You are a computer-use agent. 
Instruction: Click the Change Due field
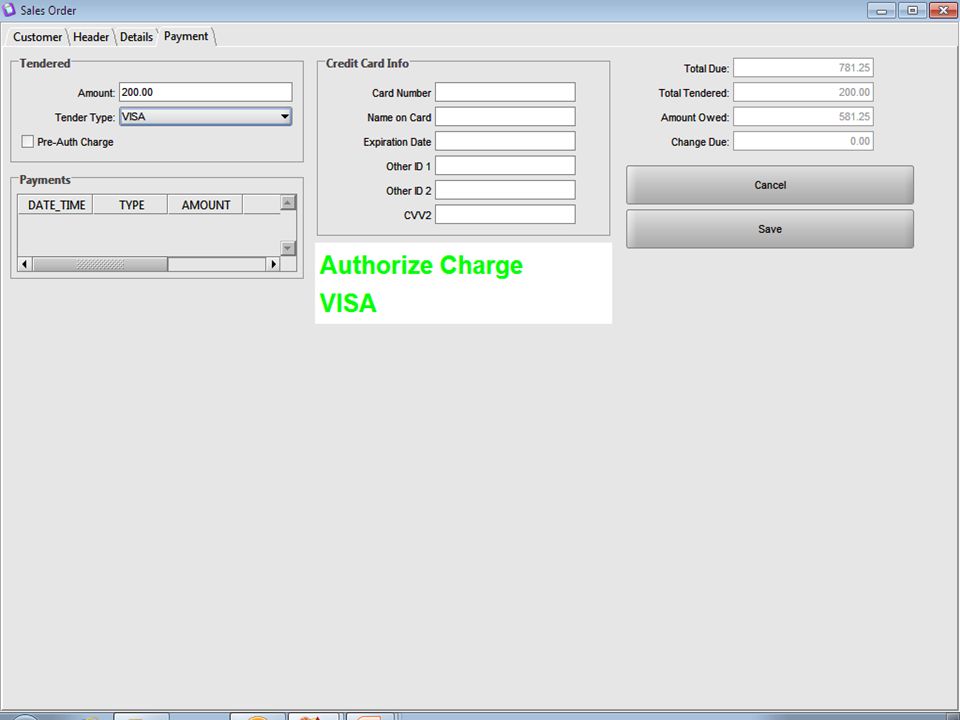click(x=803, y=141)
